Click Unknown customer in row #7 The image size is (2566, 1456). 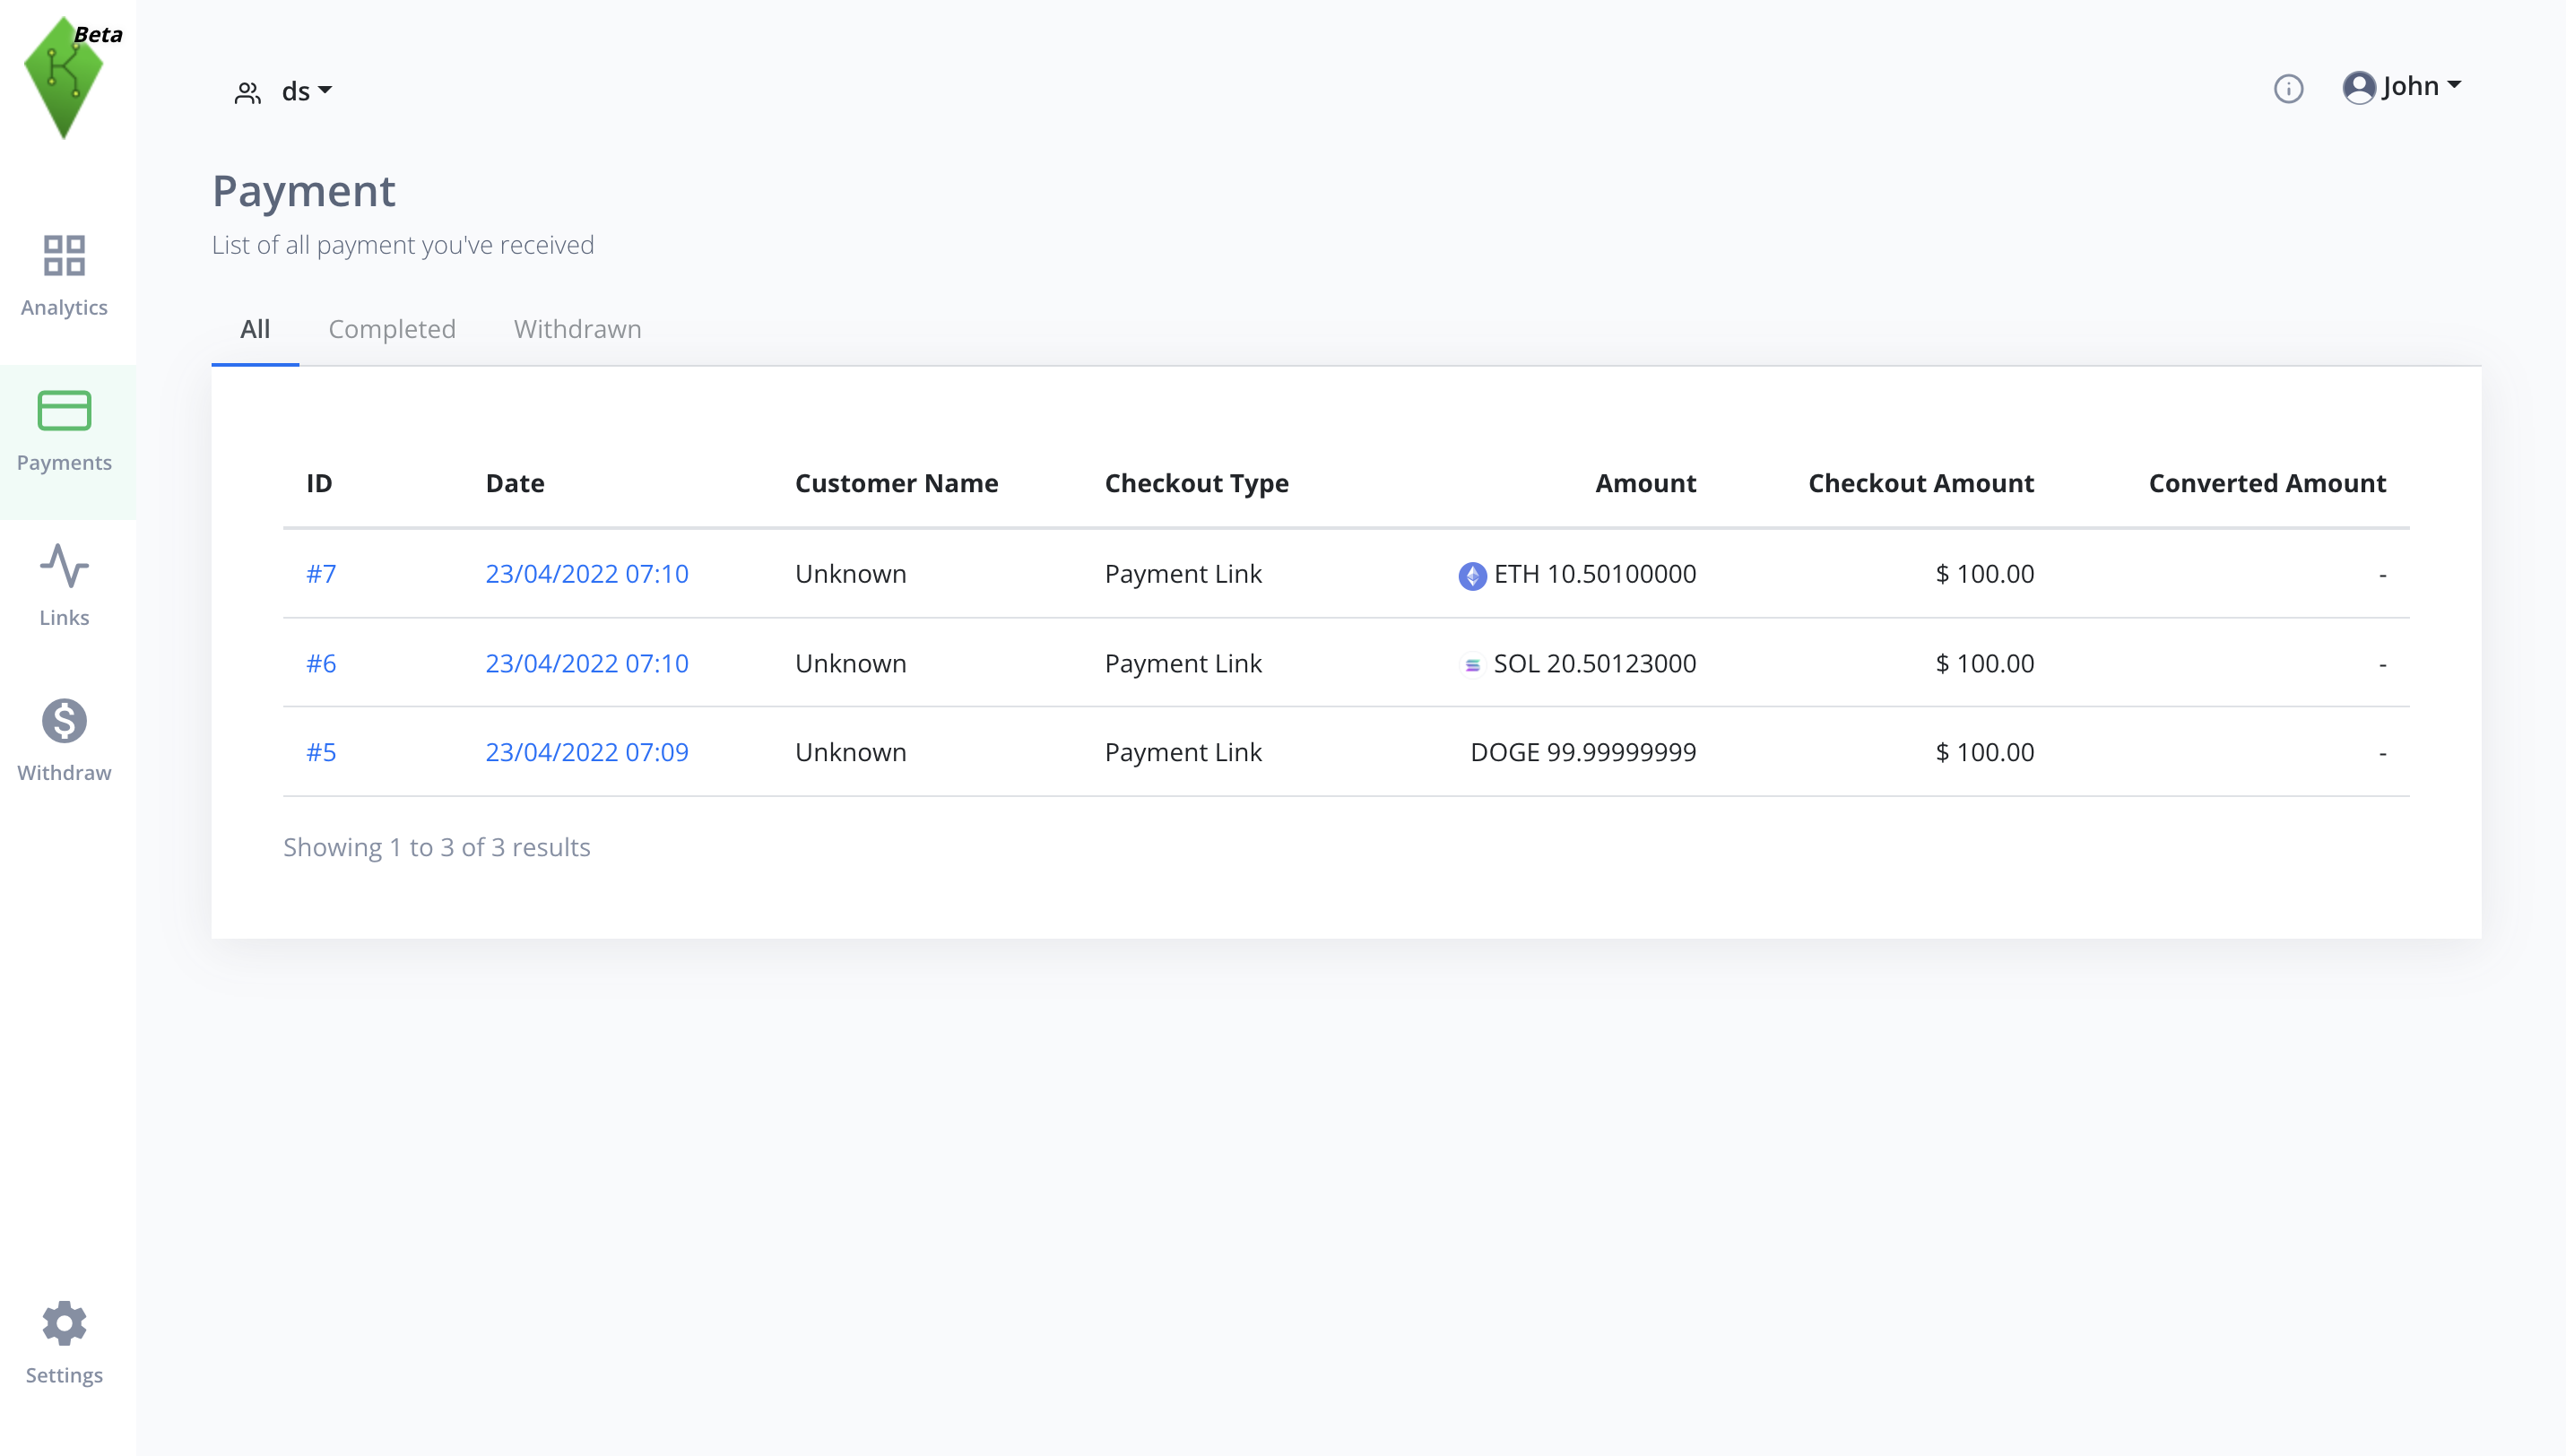click(851, 574)
